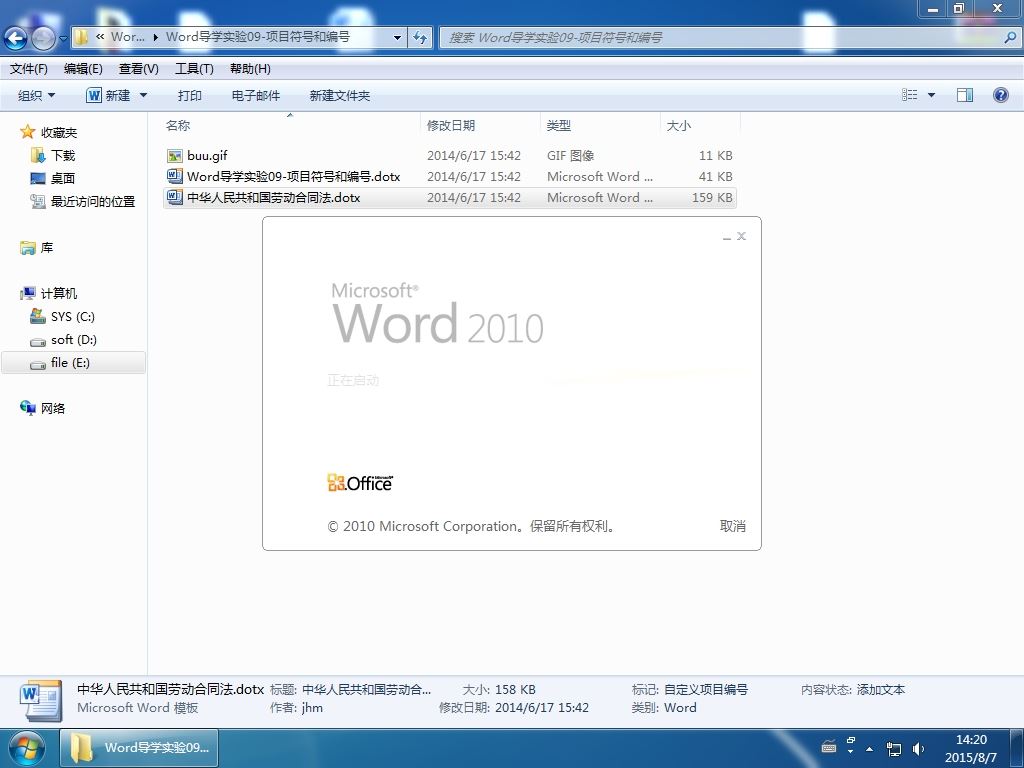Open recent locations dropdown beside navigation arrows

(x=63, y=38)
